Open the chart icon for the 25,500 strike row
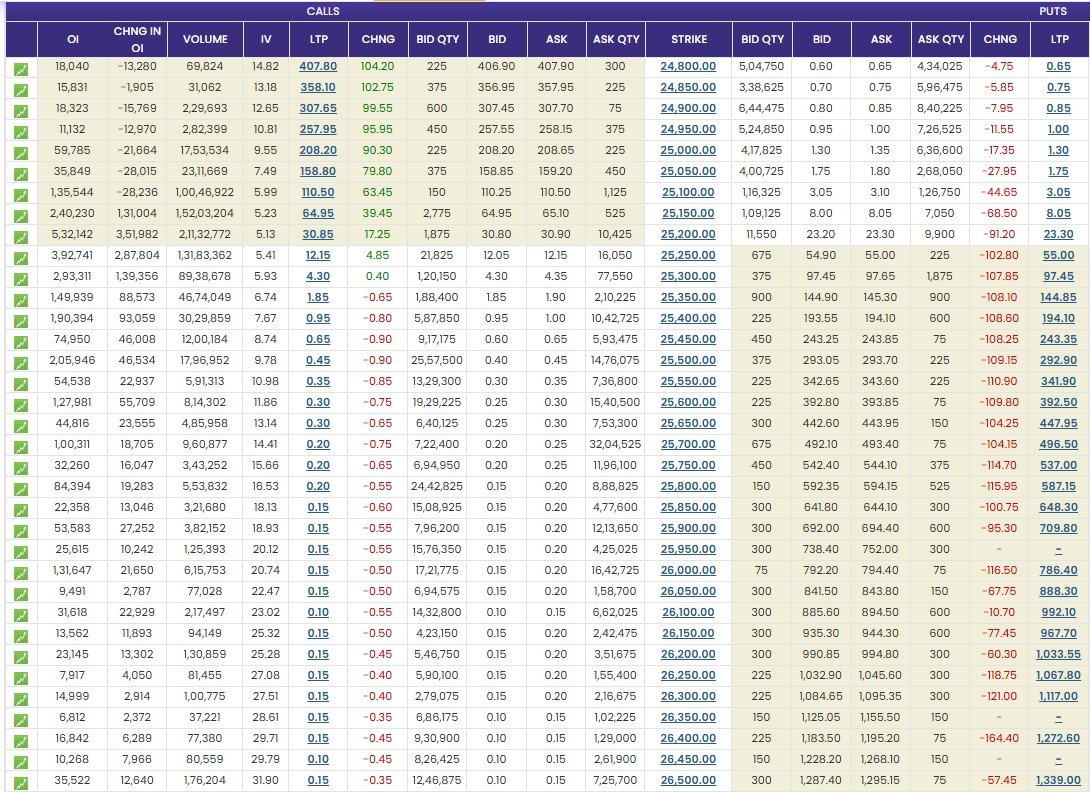1090x792 pixels. [22, 360]
